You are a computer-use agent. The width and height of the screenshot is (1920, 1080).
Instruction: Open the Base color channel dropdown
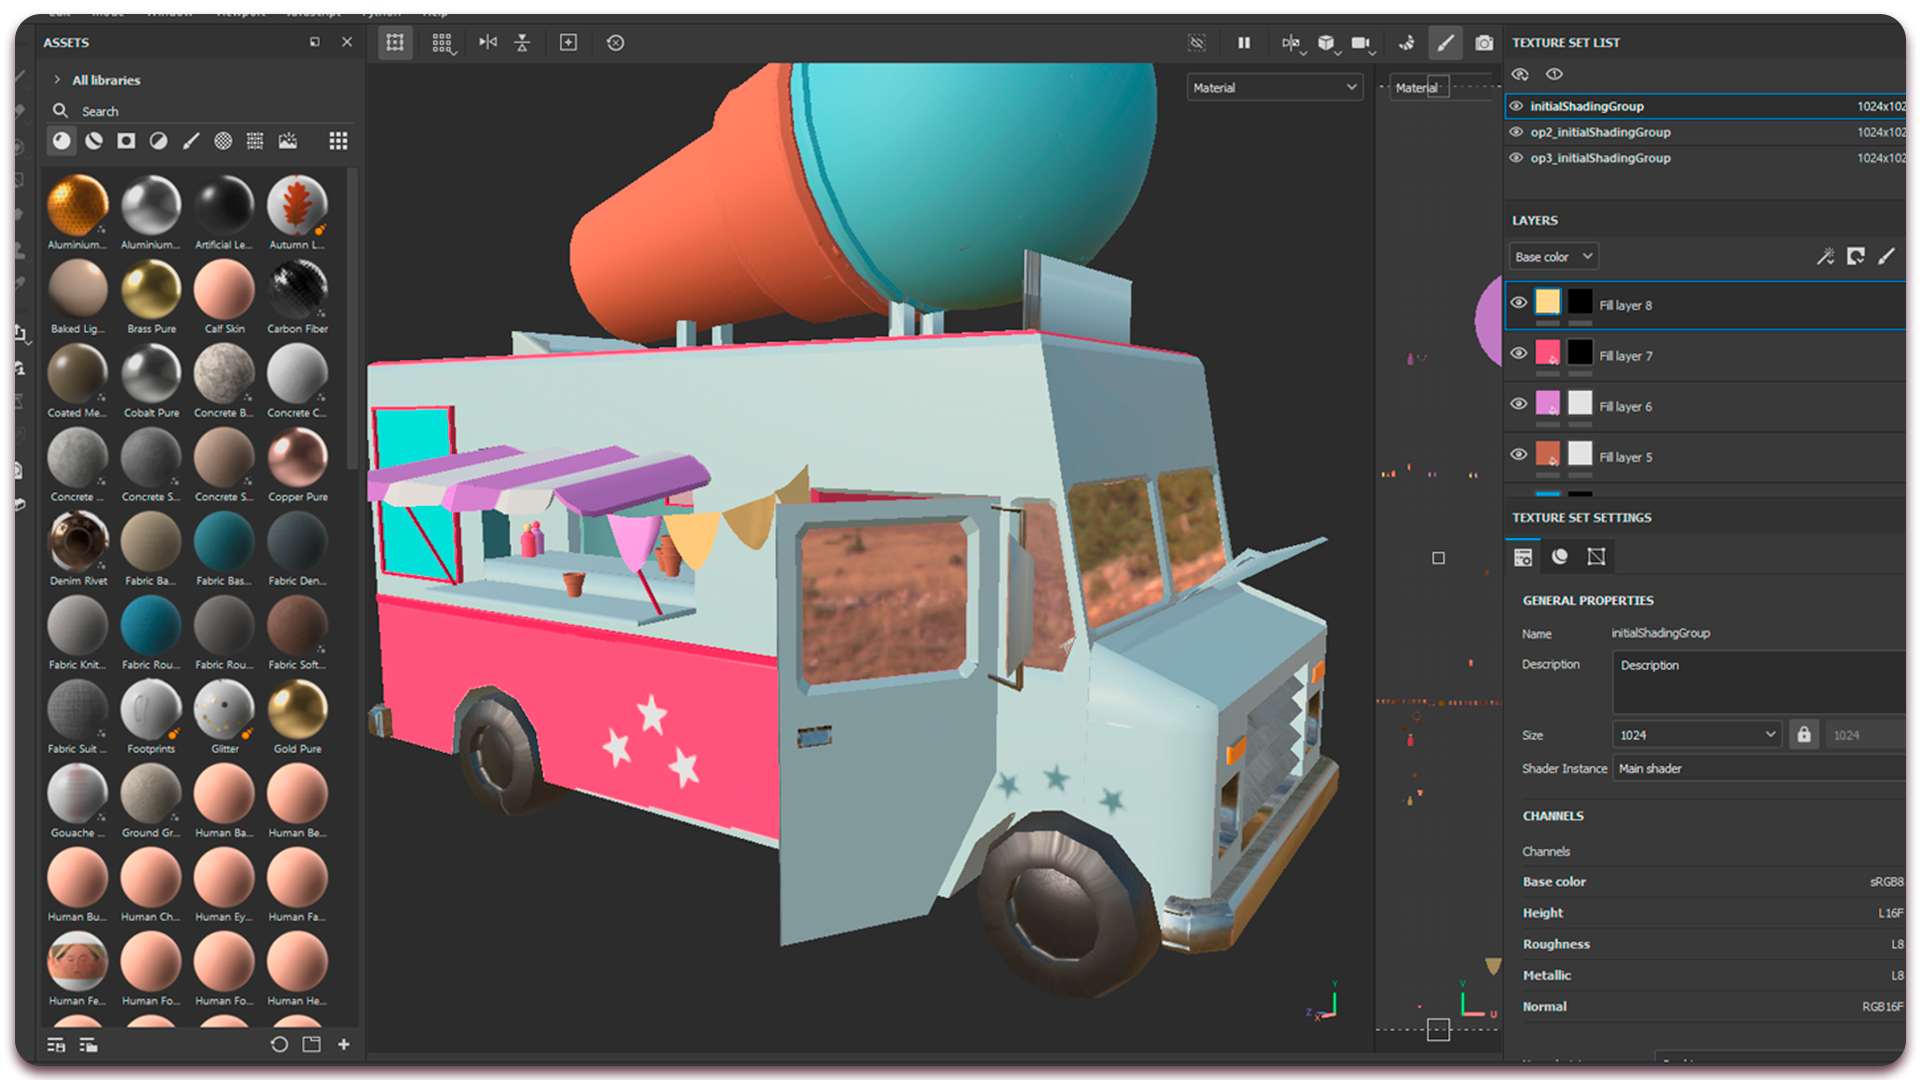click(x=1553, y=257)
